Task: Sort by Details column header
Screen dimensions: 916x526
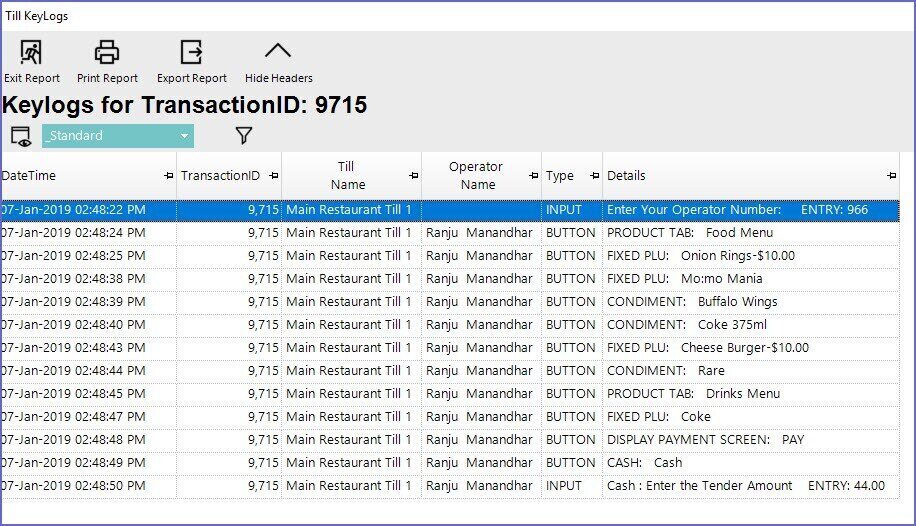Action: pyautogui.click(x=626, y=176)
